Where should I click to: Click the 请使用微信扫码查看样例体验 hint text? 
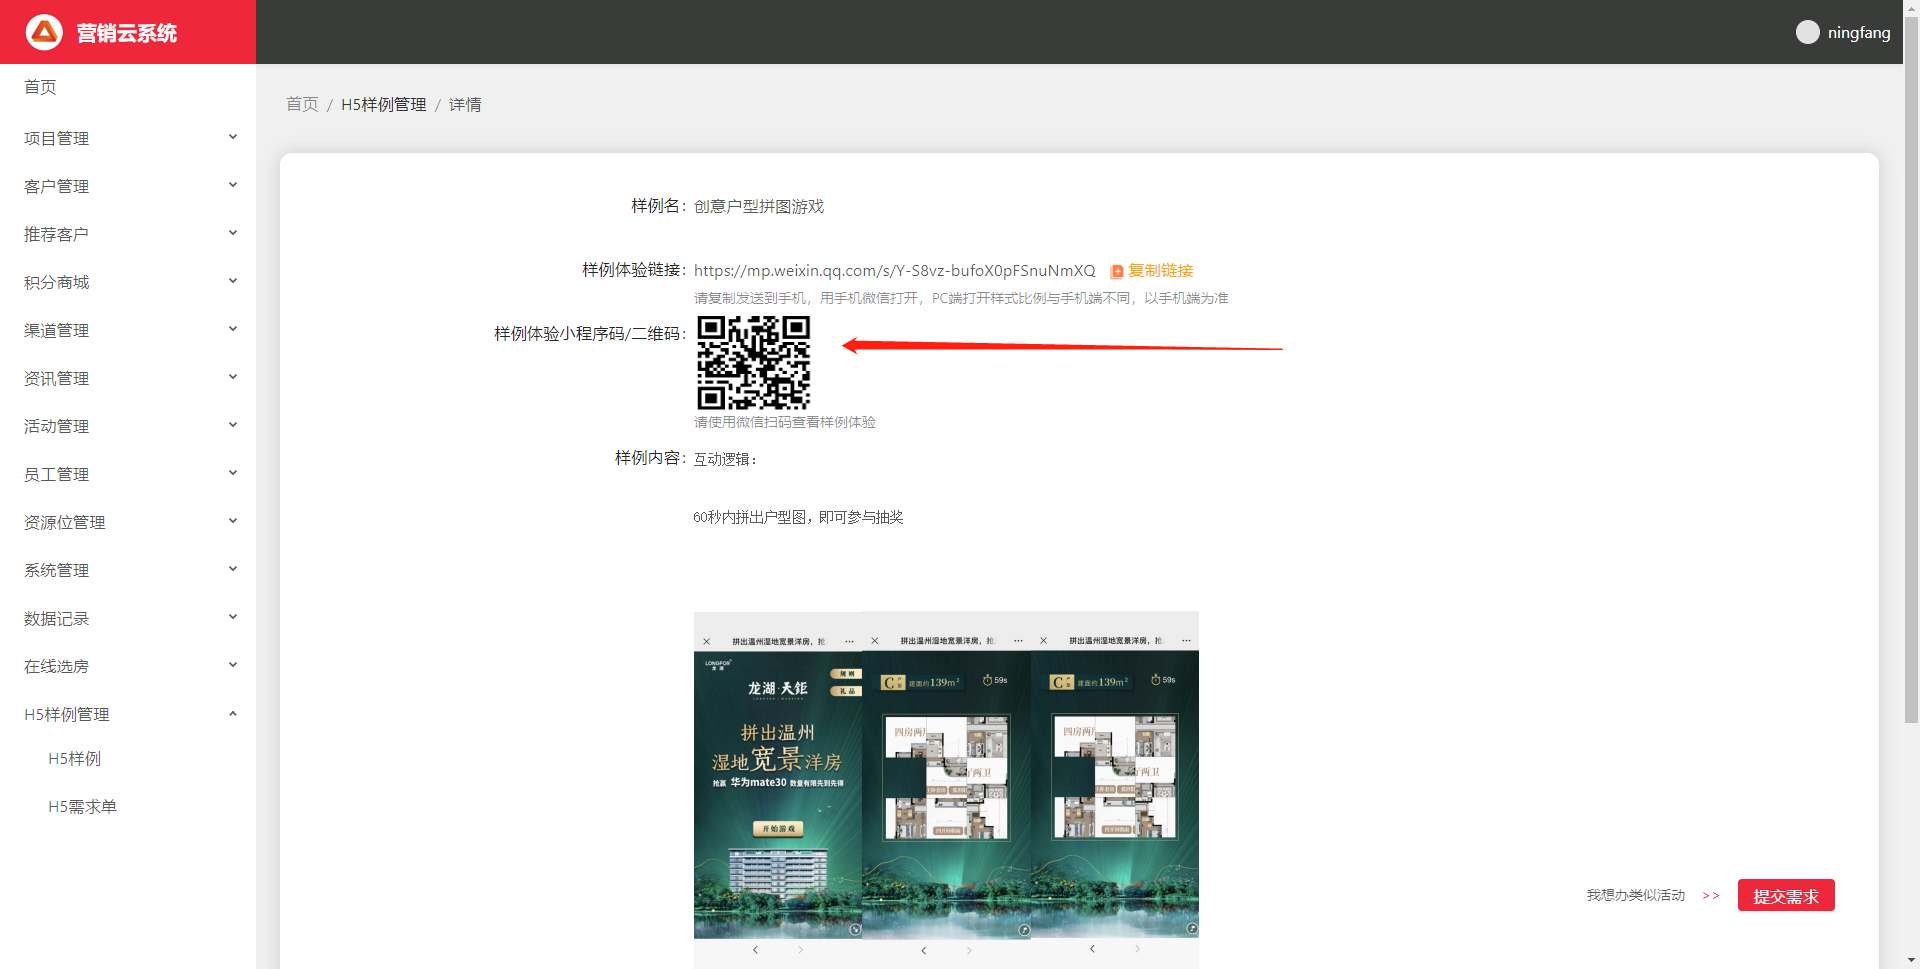785,422
